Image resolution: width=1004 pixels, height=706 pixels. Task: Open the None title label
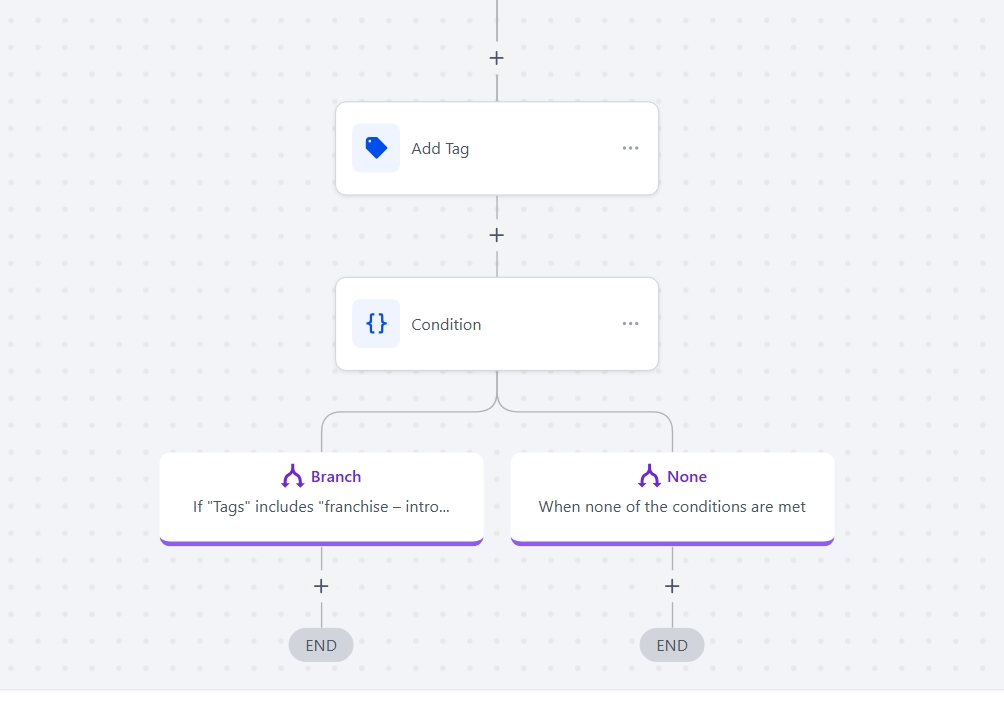[x=686, y=477]
